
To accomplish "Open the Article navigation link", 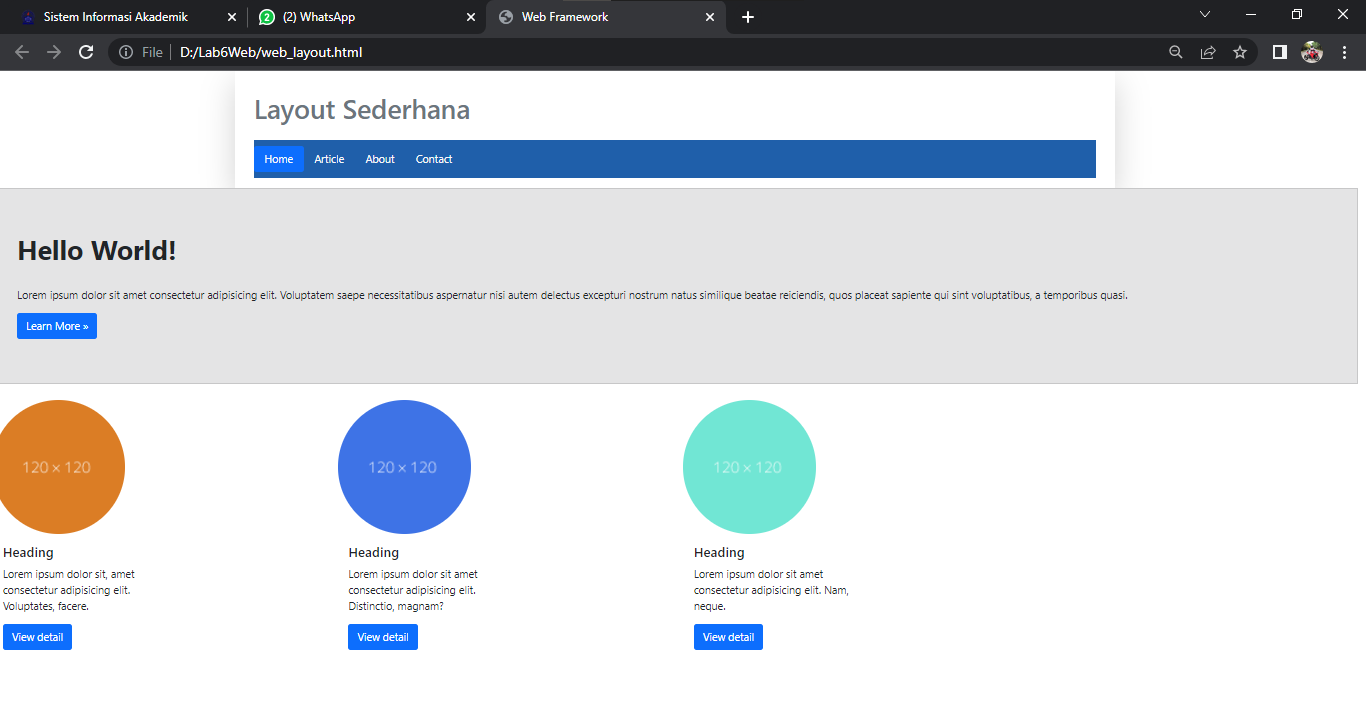I will pos(329,158).
